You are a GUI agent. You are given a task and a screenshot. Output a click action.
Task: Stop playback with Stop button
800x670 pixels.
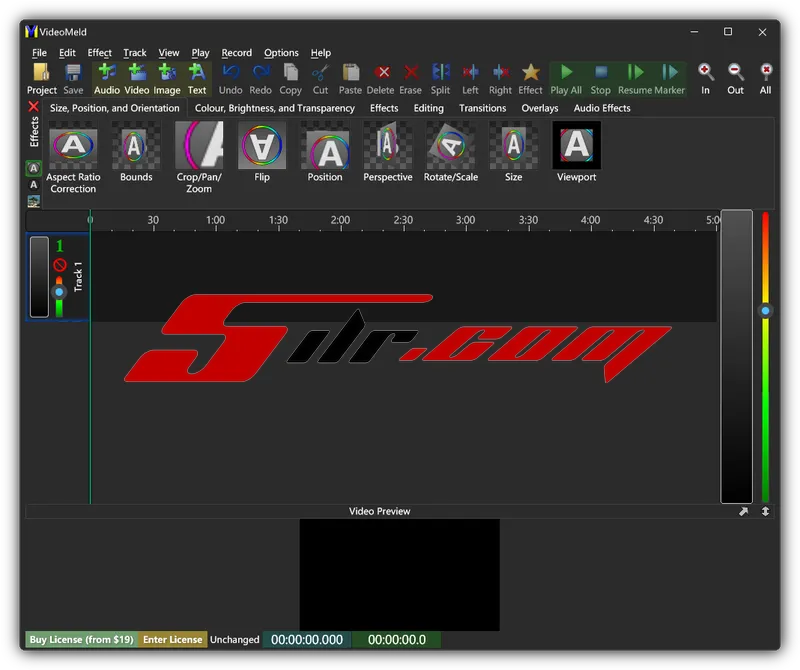601,79
